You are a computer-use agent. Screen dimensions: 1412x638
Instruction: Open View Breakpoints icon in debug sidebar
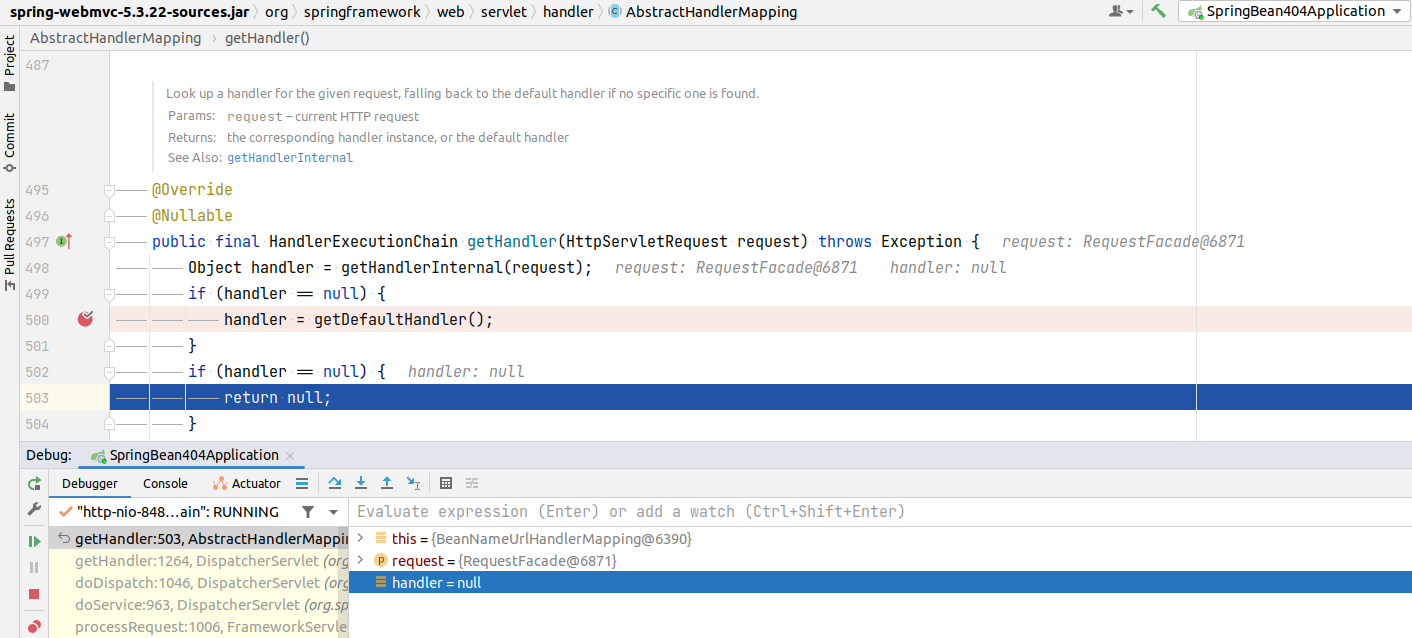tap(34, 627)
